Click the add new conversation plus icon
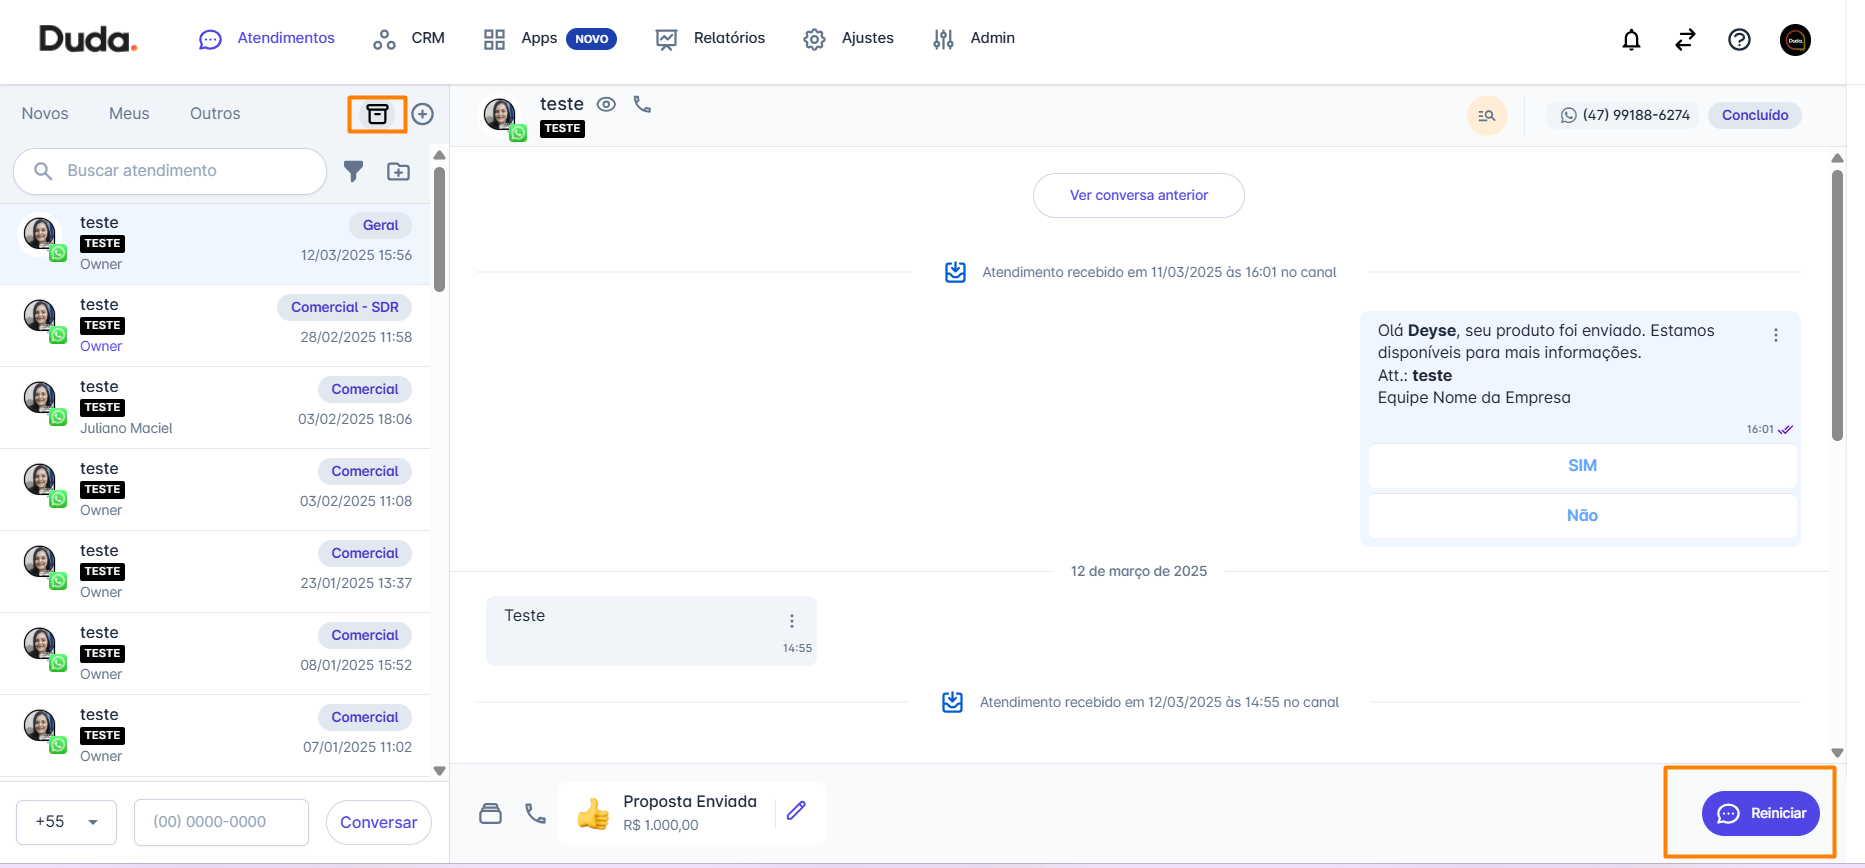This screenshot has width=1865, height=868. point(423,114)
